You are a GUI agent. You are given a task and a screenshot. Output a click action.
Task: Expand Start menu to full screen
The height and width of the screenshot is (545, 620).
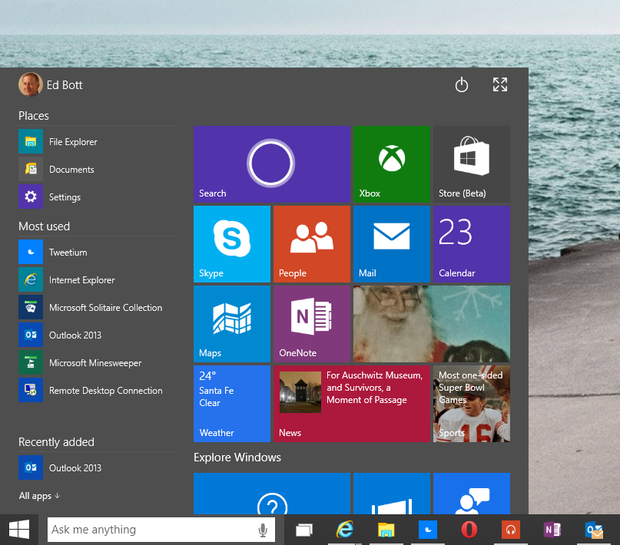500,85
